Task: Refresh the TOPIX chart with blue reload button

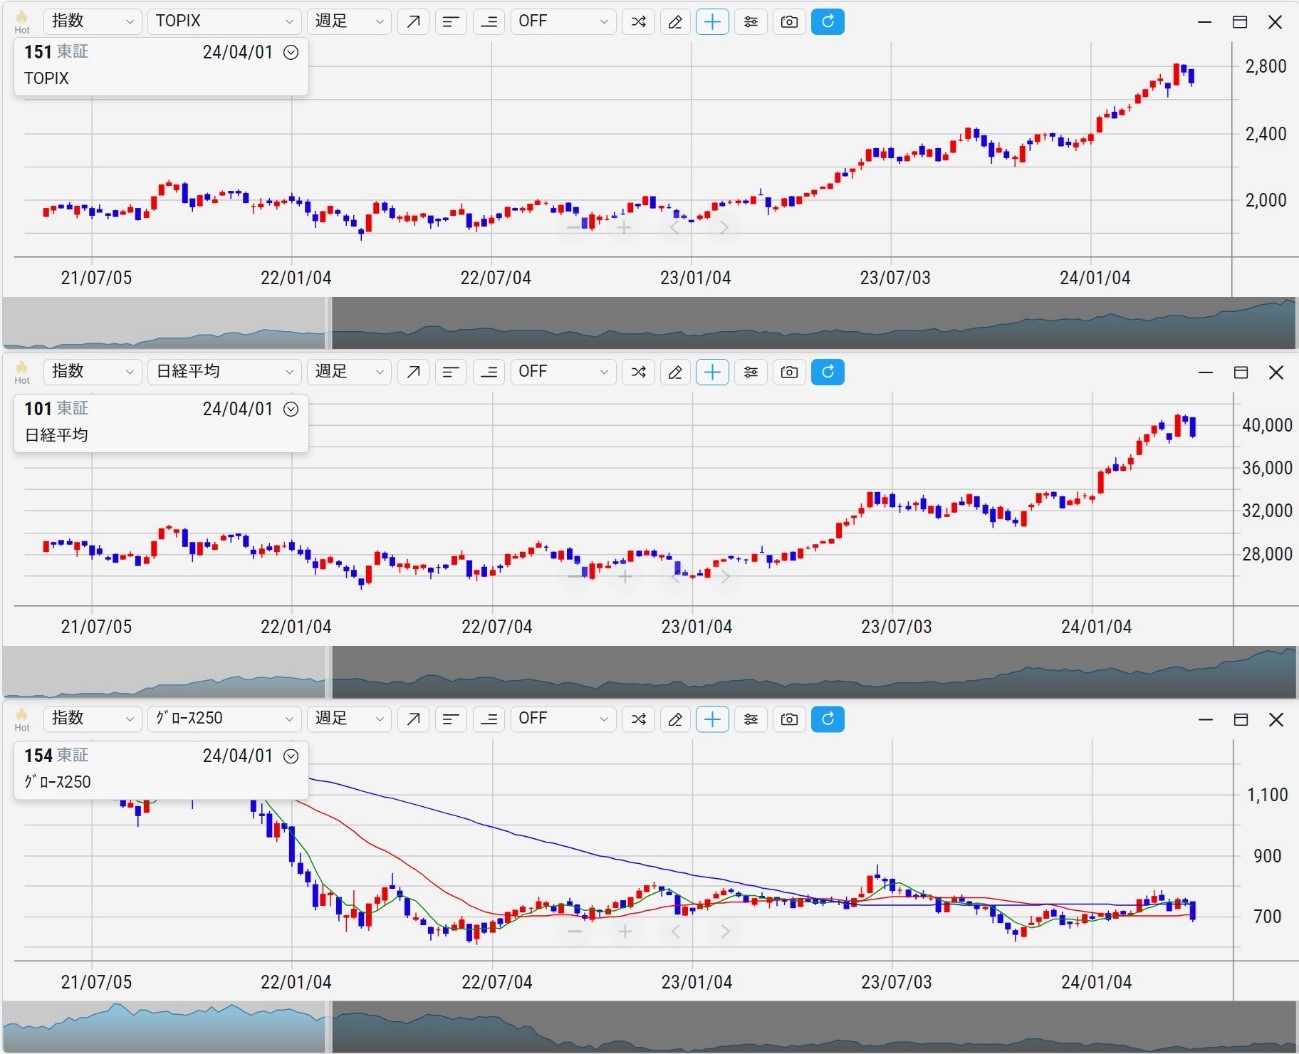Action: coord(827,21)
